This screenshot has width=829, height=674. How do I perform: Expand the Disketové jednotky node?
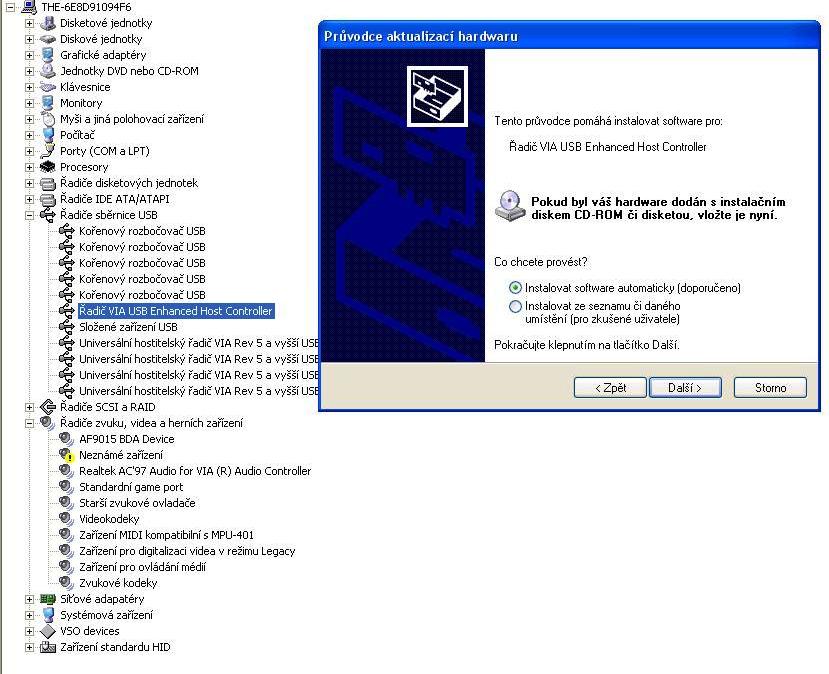coord(29,23)
